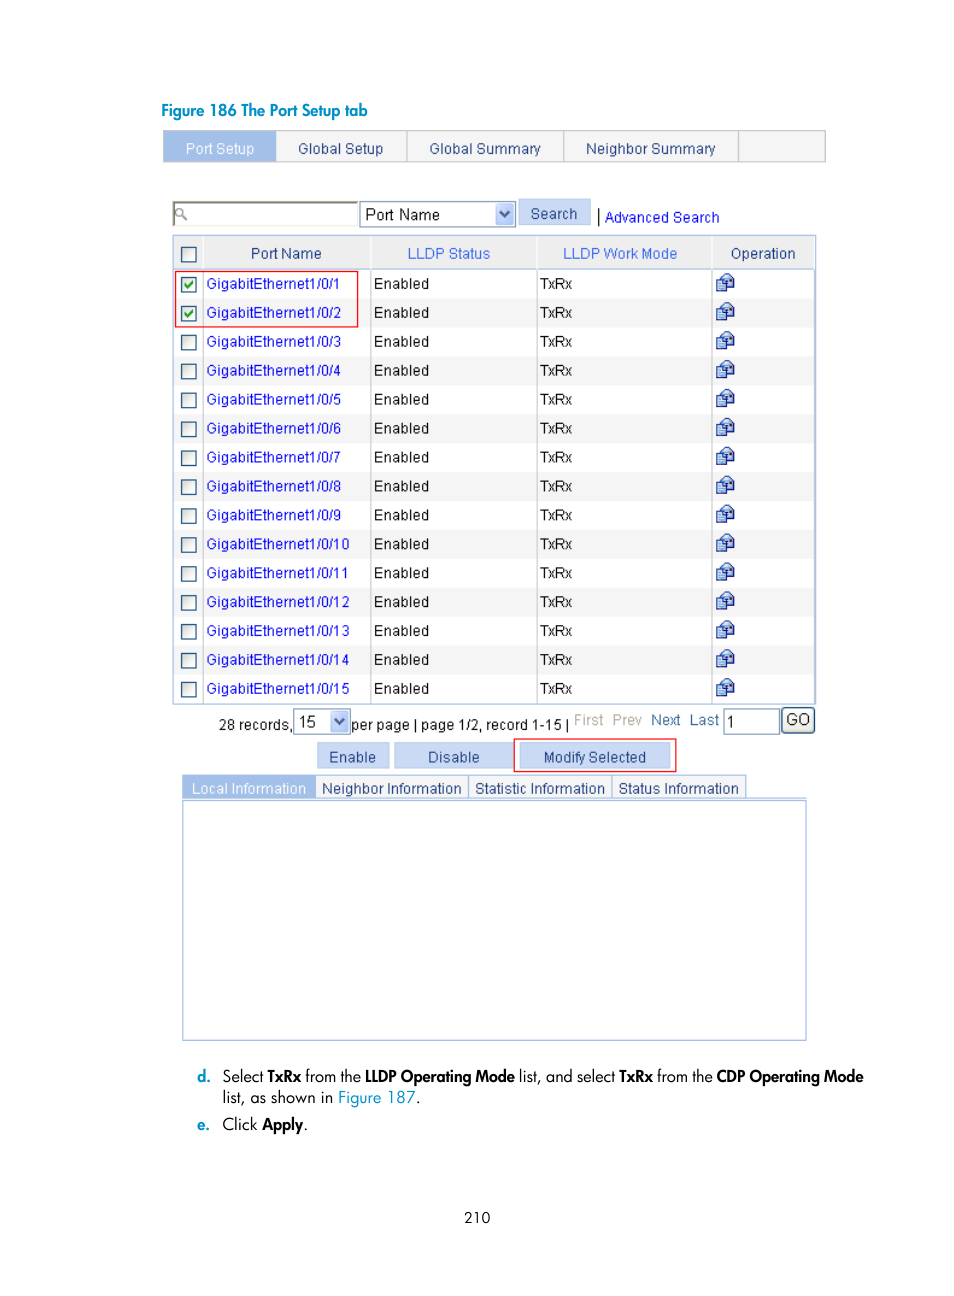Click the magnifier icon in search field

[181, 214]
